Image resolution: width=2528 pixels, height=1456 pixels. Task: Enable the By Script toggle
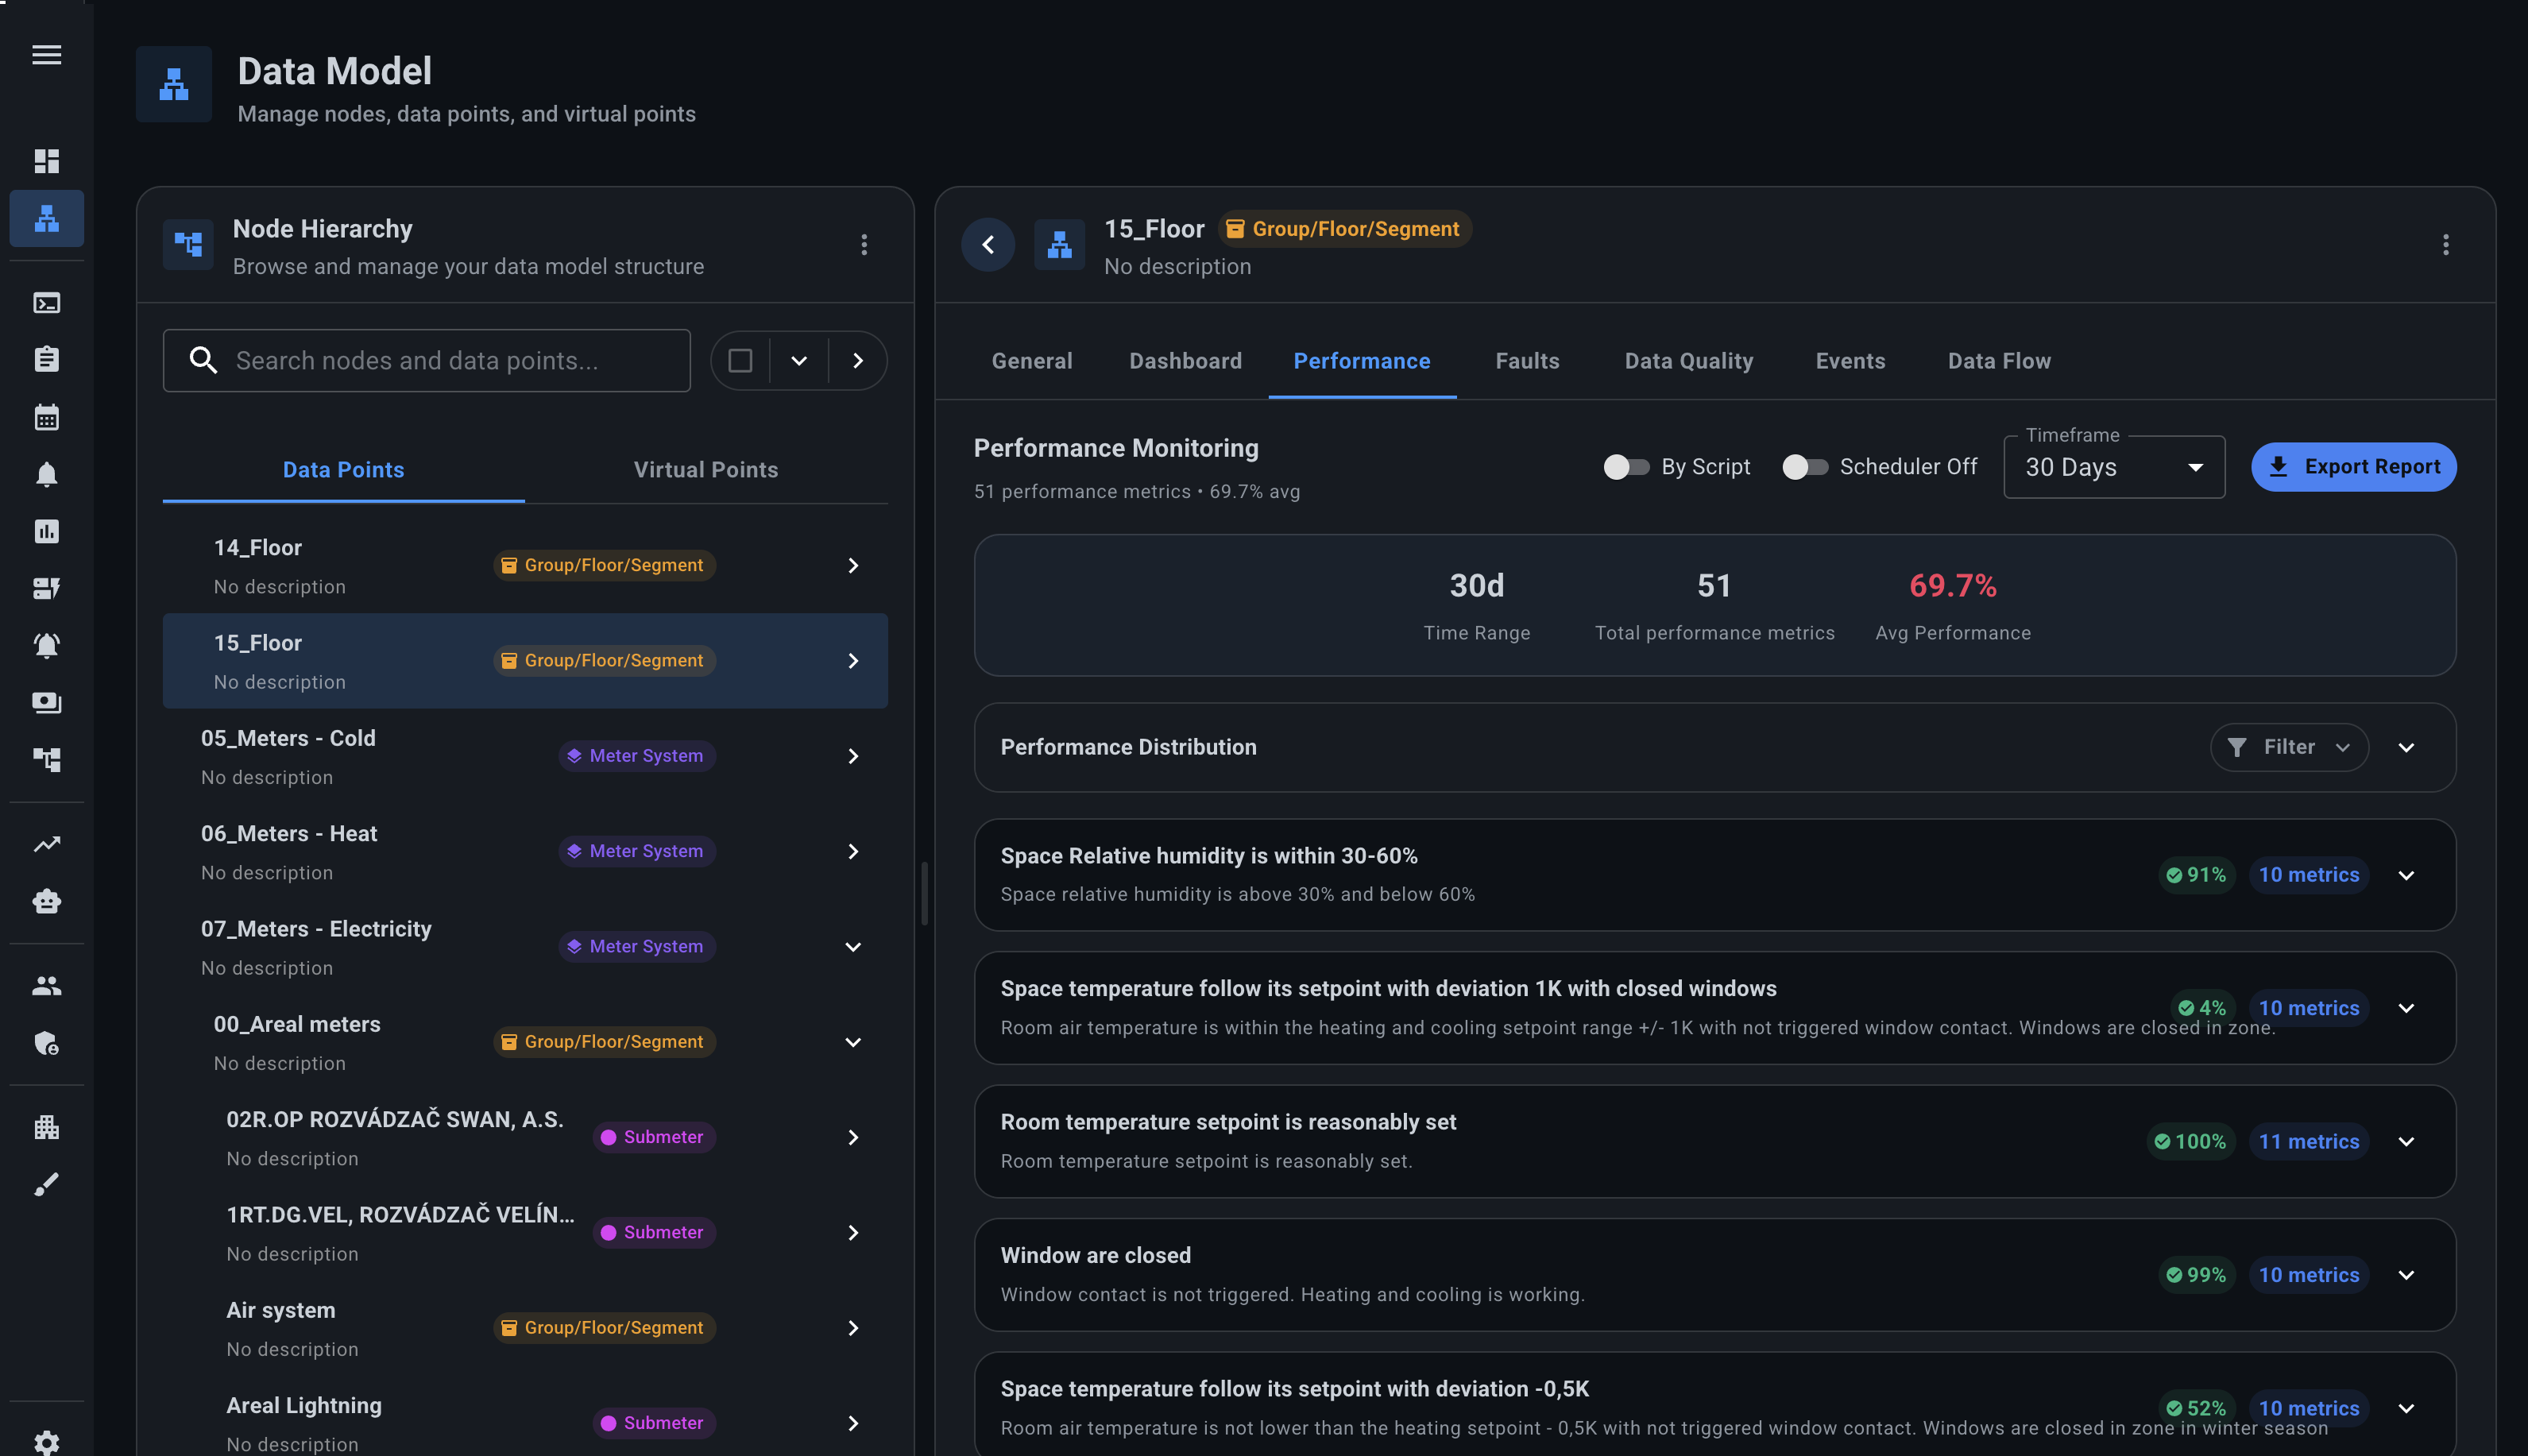[1625, 466]
